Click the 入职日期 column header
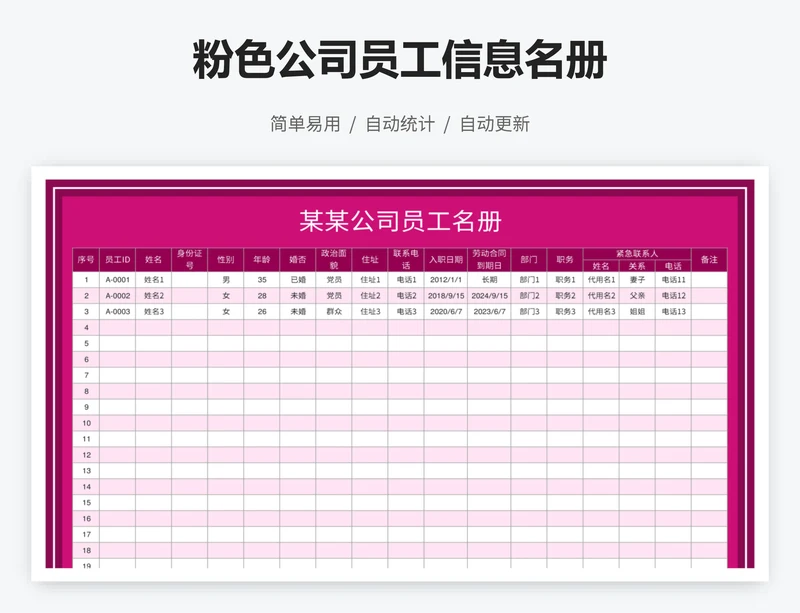The image size is (800, 613). [x=445, y=260]
